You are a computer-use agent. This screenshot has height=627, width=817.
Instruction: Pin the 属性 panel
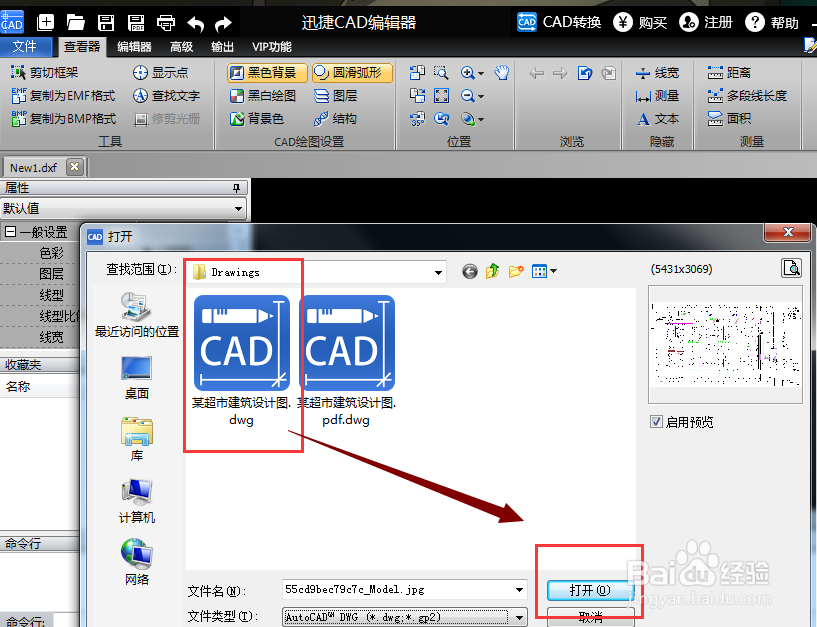tap(237, 188)
